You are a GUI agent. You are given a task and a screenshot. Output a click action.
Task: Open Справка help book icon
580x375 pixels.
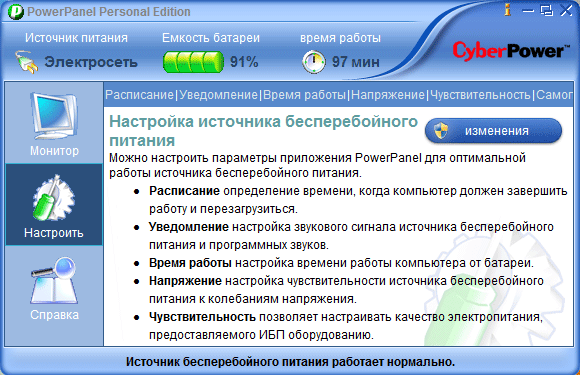pyautogui.click(x=54, y=280)
